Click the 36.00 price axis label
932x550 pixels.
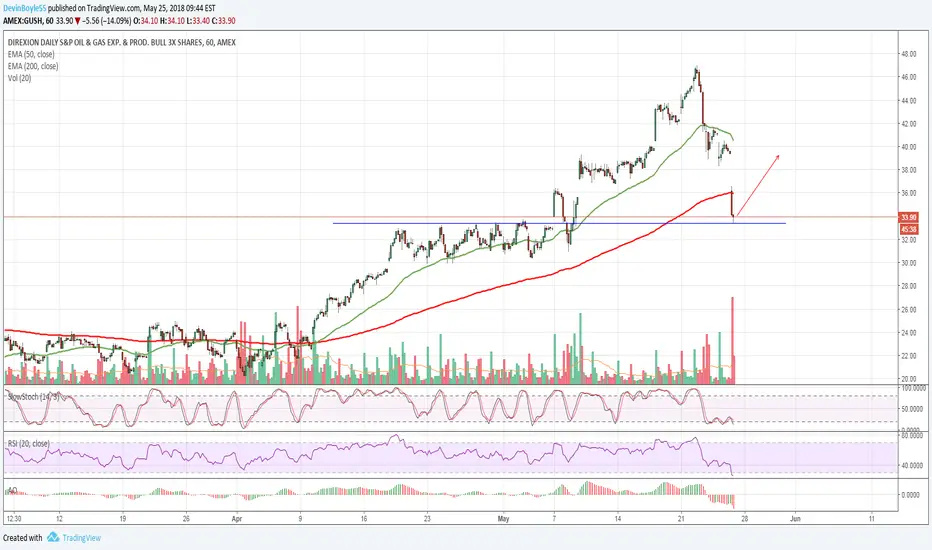(908, 193)
